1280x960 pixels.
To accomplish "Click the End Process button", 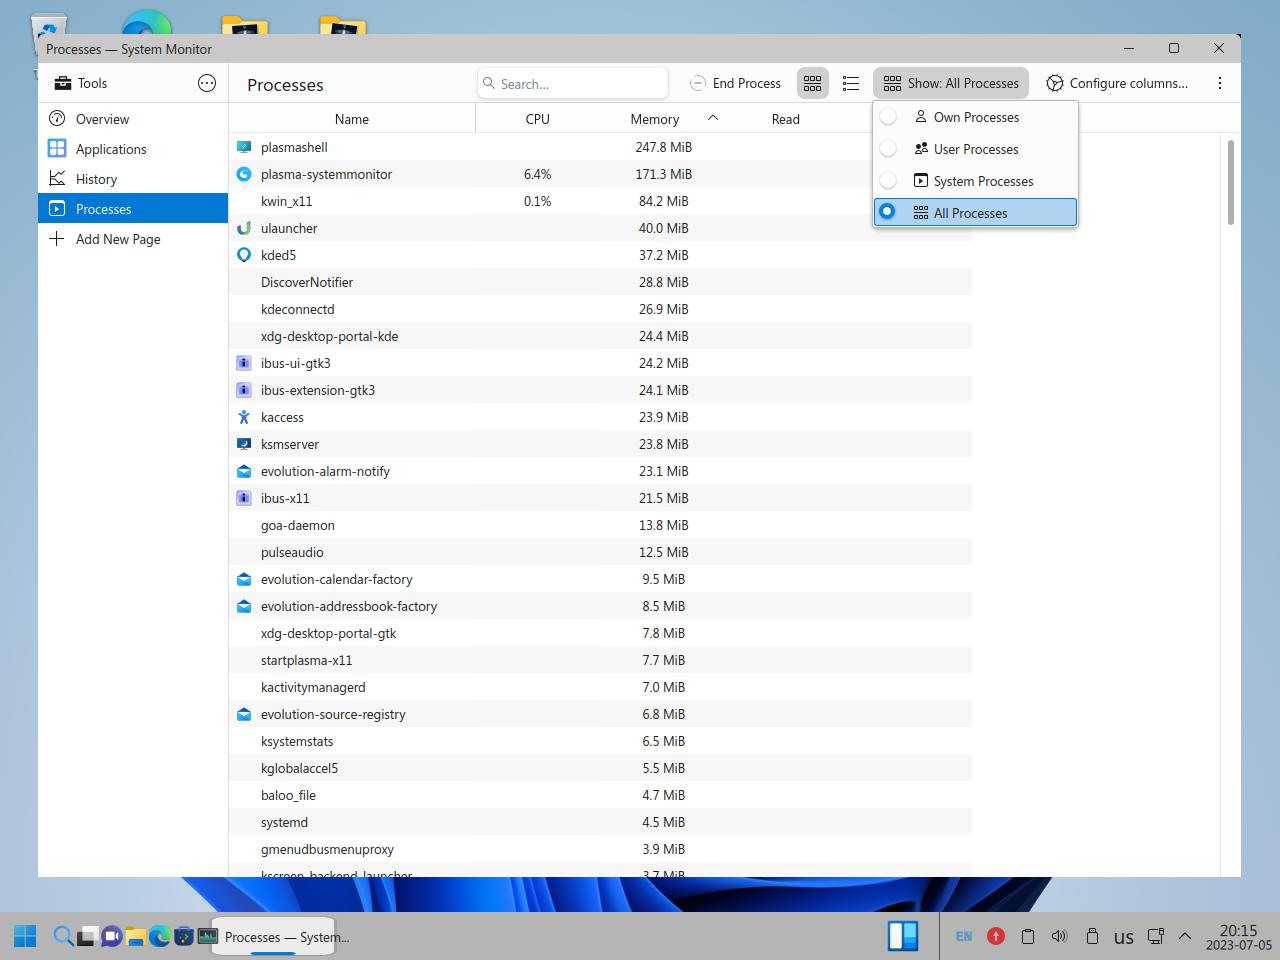I will (736, 83).
